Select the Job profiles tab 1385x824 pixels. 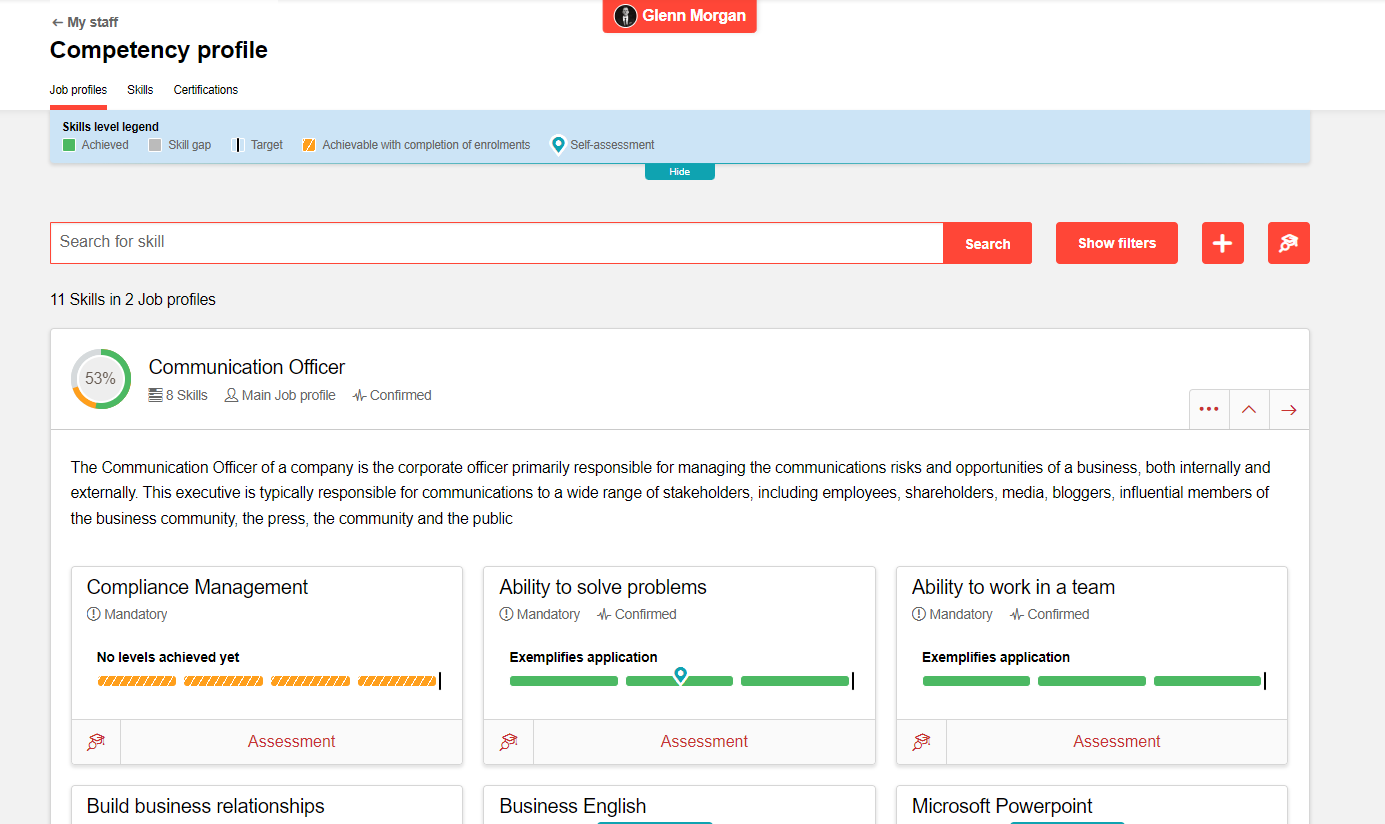pos(78,90)
